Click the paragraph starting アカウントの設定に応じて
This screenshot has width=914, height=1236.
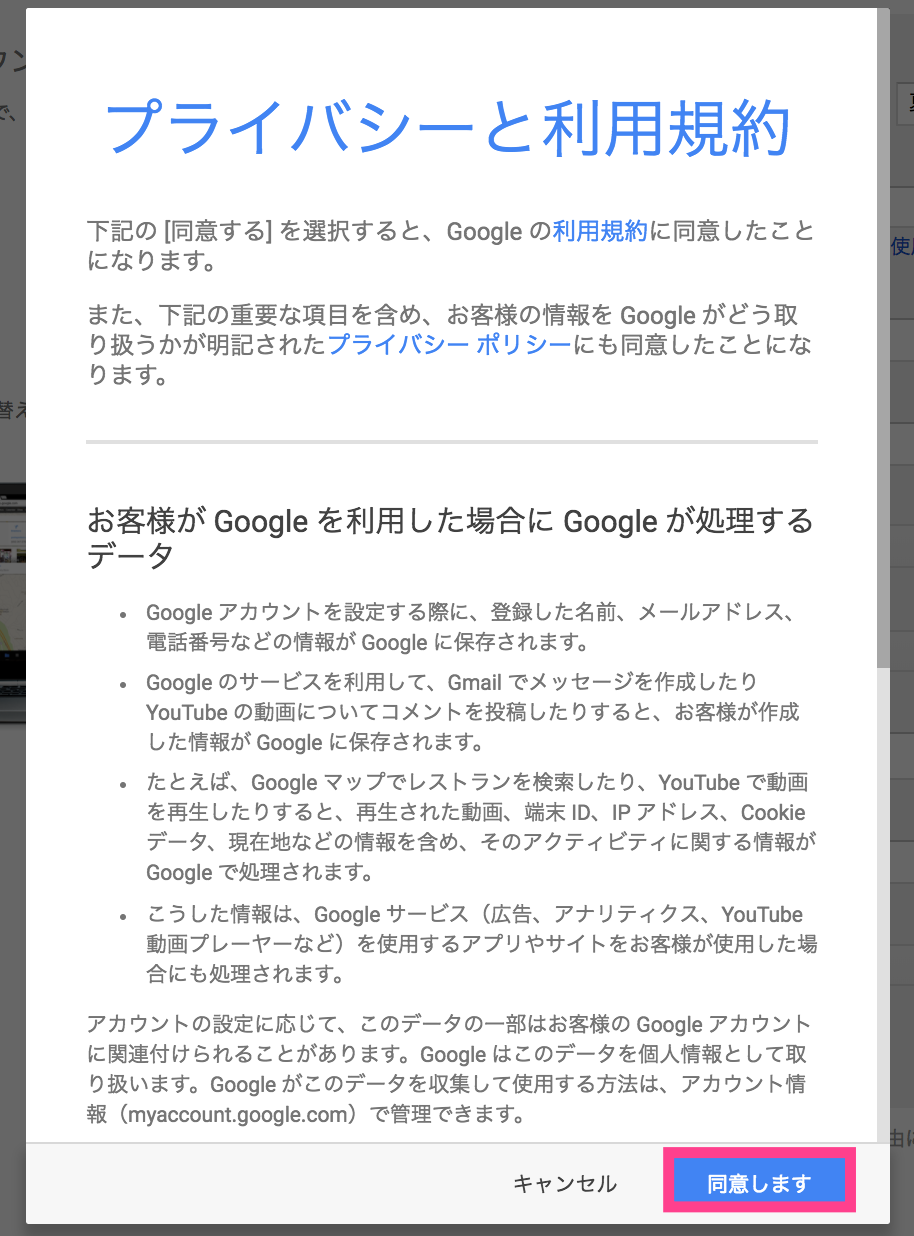click(449, 1069)
